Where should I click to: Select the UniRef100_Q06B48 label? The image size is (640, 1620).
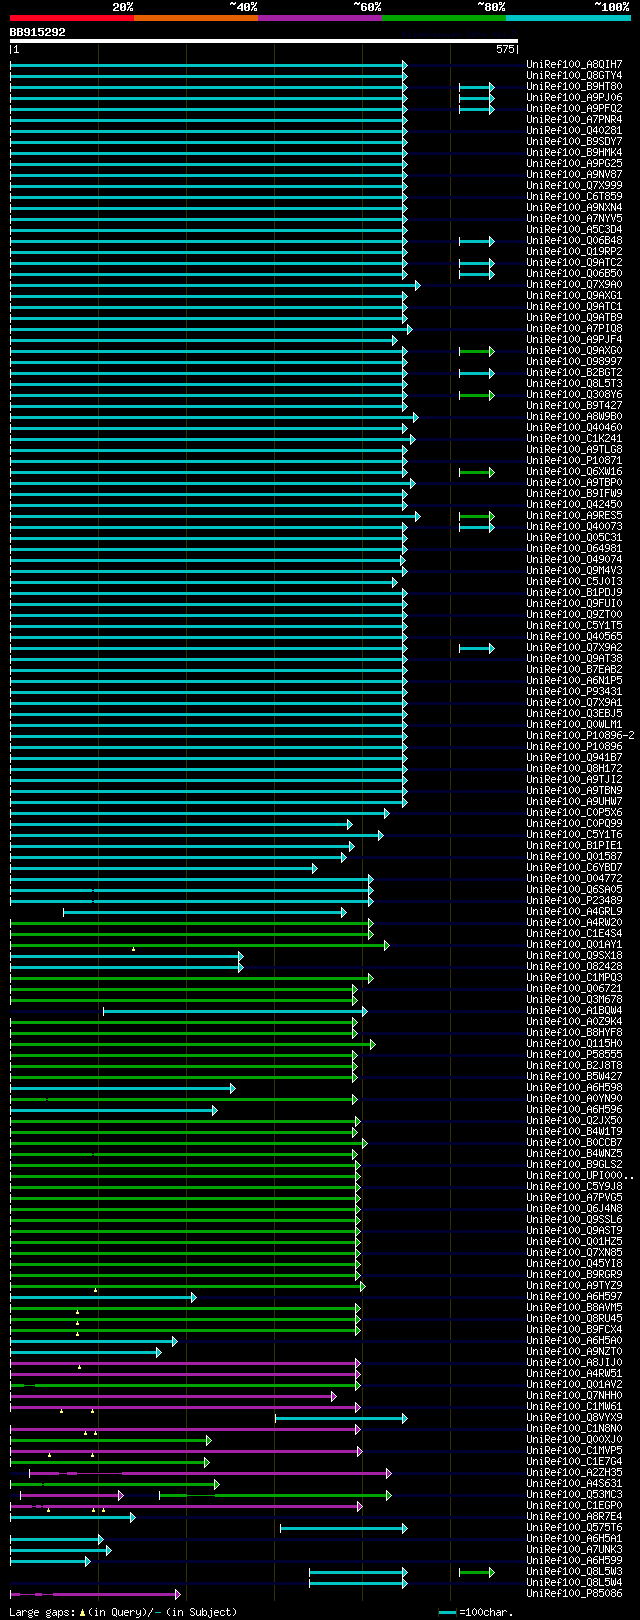574,241
